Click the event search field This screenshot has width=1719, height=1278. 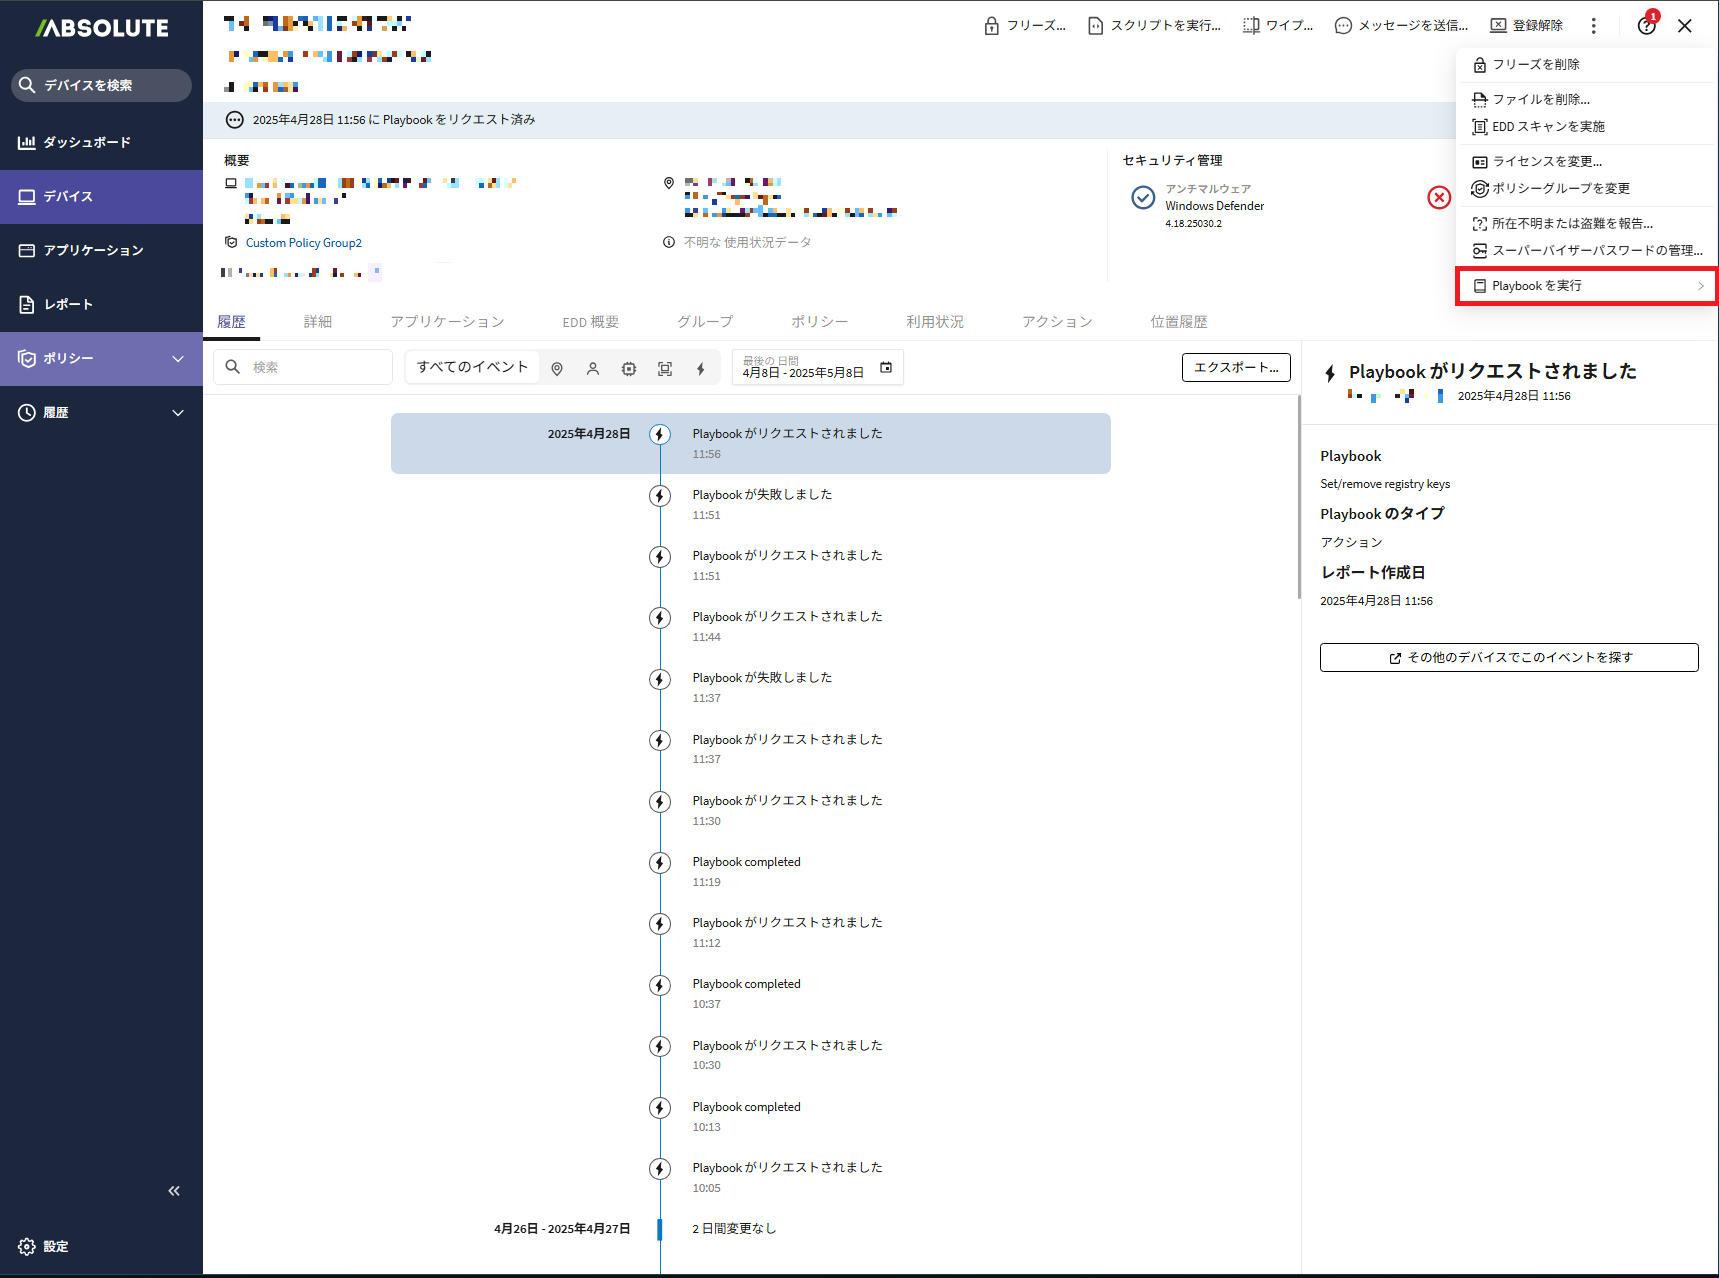click(x=304, y=367)
